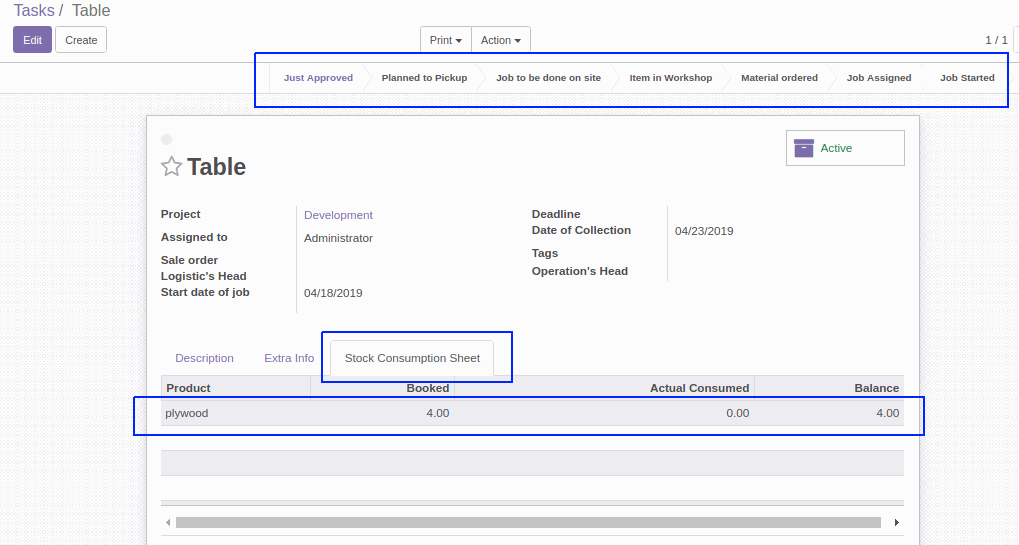The height and width of the screenshot is (545, 1019).
Task: Click right arrow of horizontal scrollbar
Action: 896,522
